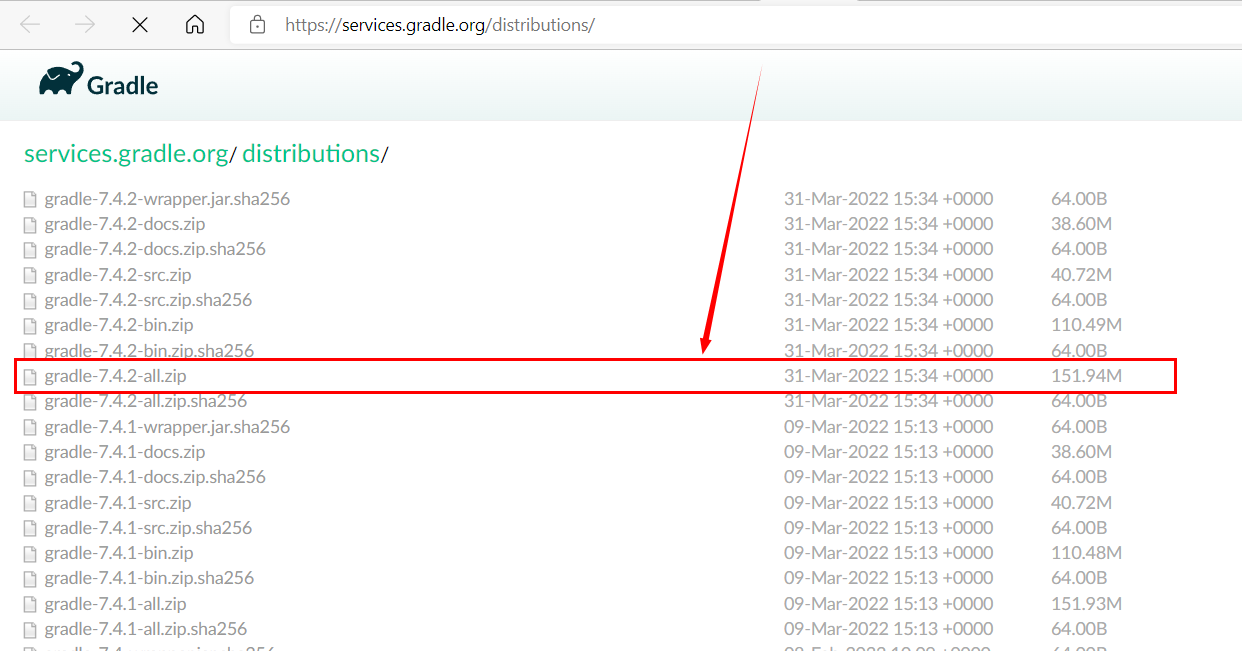Click file icon beside gradle-7.4.1-docs.zip.sha256
This screenshot has width=1242, height=651.
click(x=29, y=477)
